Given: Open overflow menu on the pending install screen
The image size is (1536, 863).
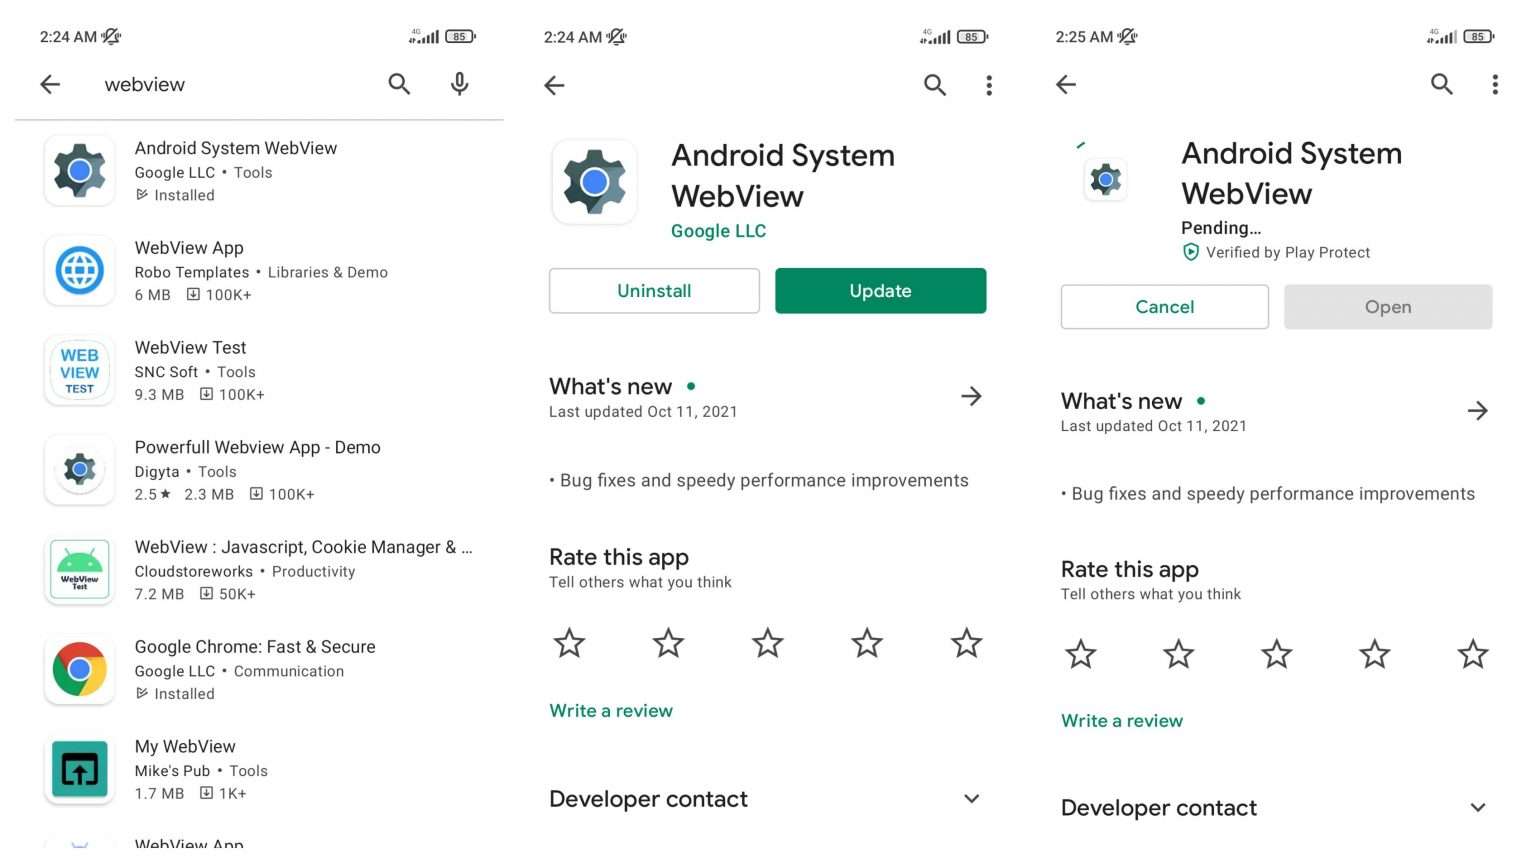Looking at the screenshot, I should pyautogui.click(x=1495, y=85).
